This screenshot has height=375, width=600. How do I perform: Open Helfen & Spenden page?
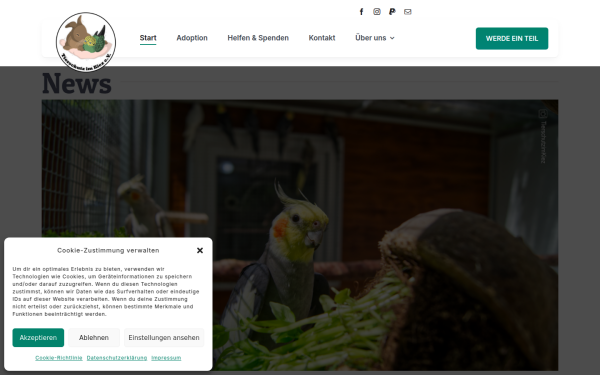pos(258,38)
